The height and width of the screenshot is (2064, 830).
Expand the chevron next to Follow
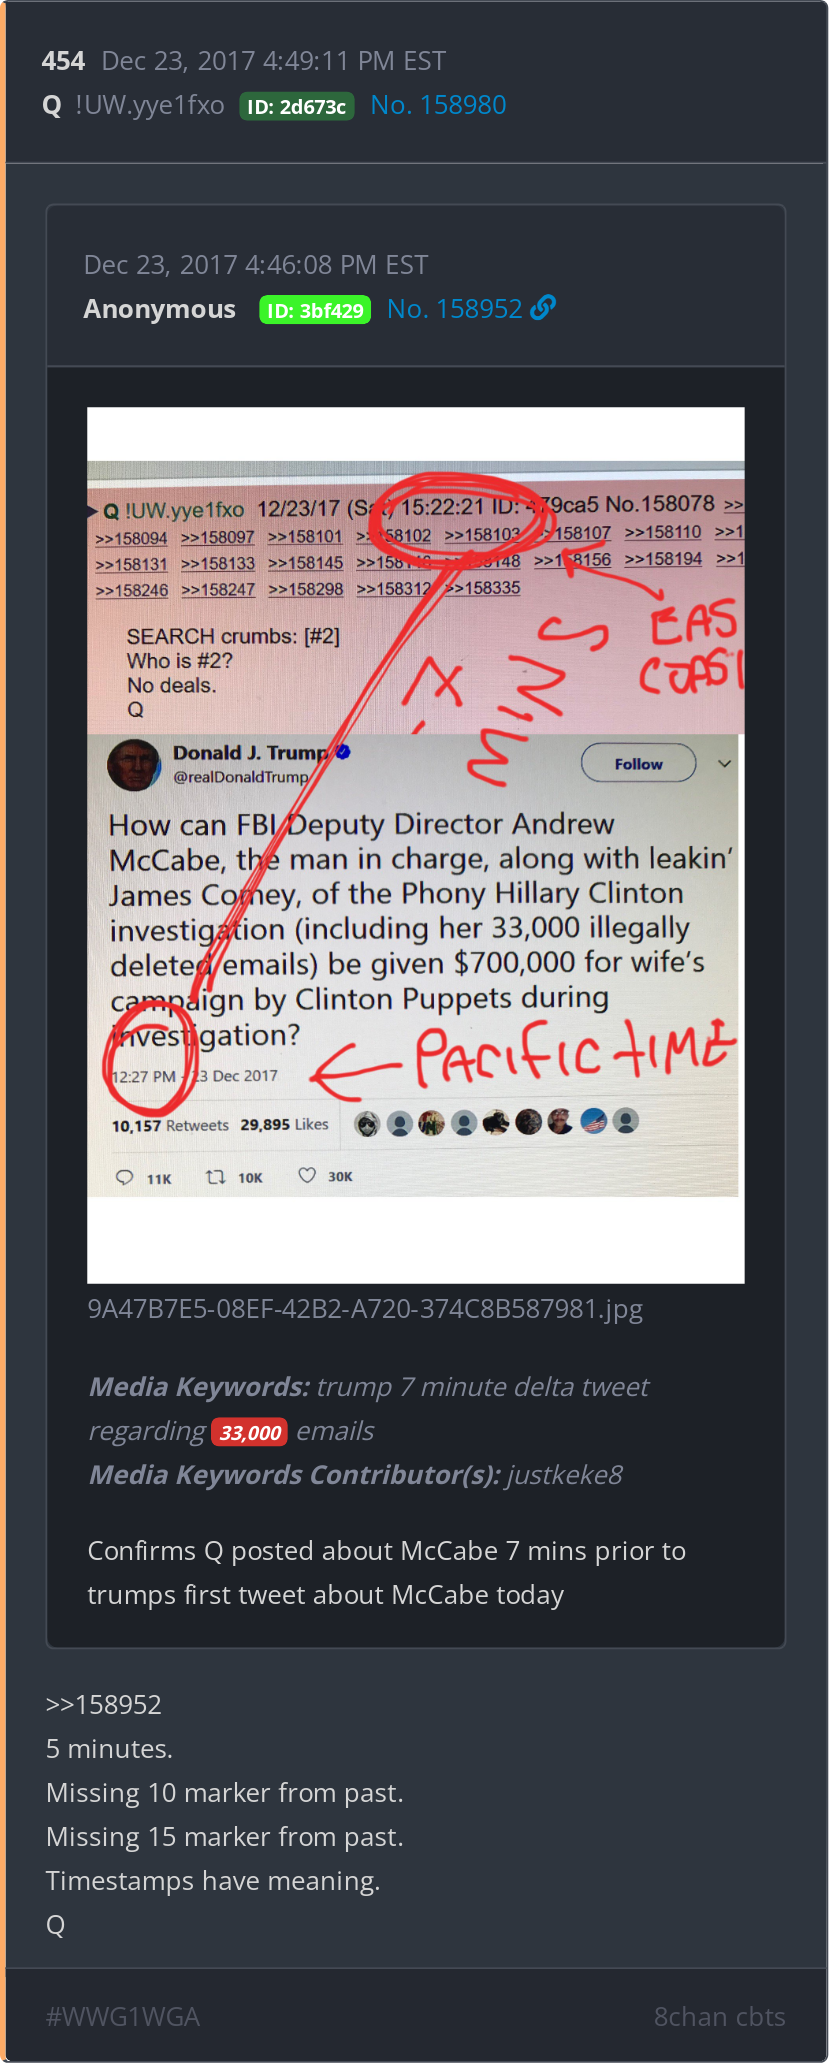(725, 763)
